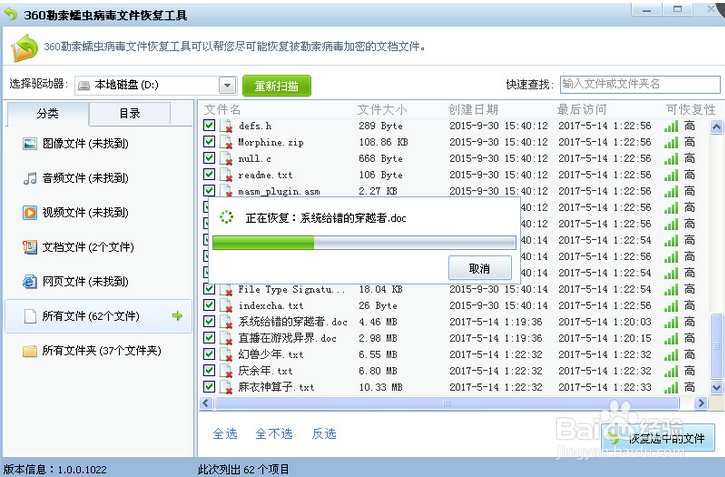Click file icon next to 庆余年.txt
This screenshot has height=477, width=725.
coord(226,371)
